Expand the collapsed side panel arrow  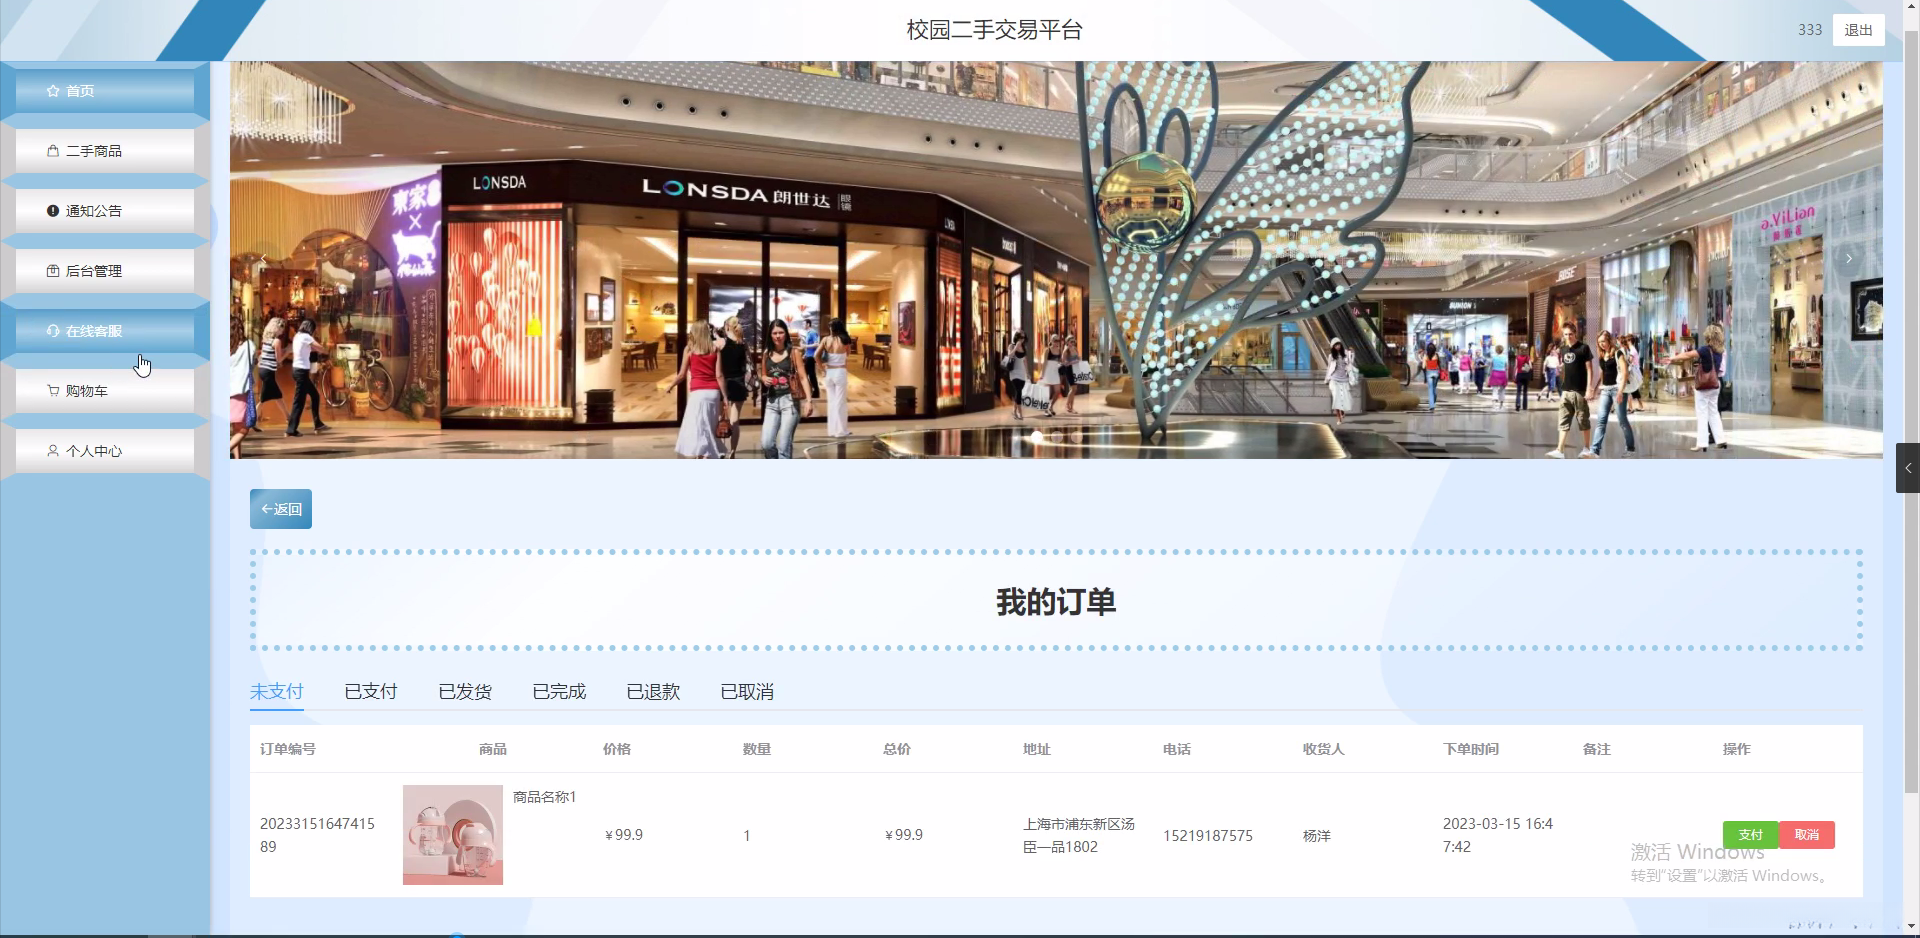pos(1908,468)
